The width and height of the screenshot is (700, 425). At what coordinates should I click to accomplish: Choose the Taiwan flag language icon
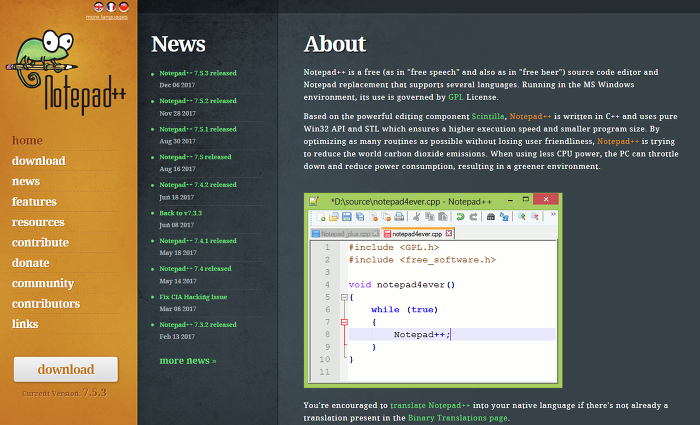coord(124,7)
